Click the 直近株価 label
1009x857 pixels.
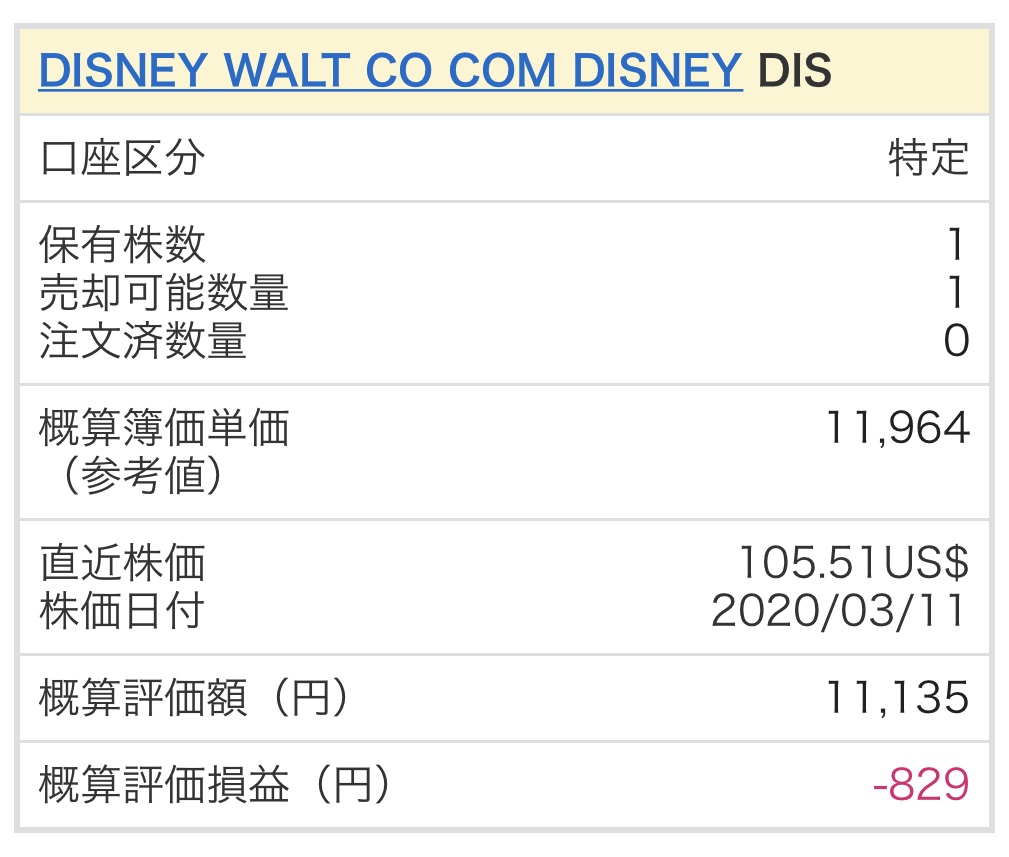122,563
